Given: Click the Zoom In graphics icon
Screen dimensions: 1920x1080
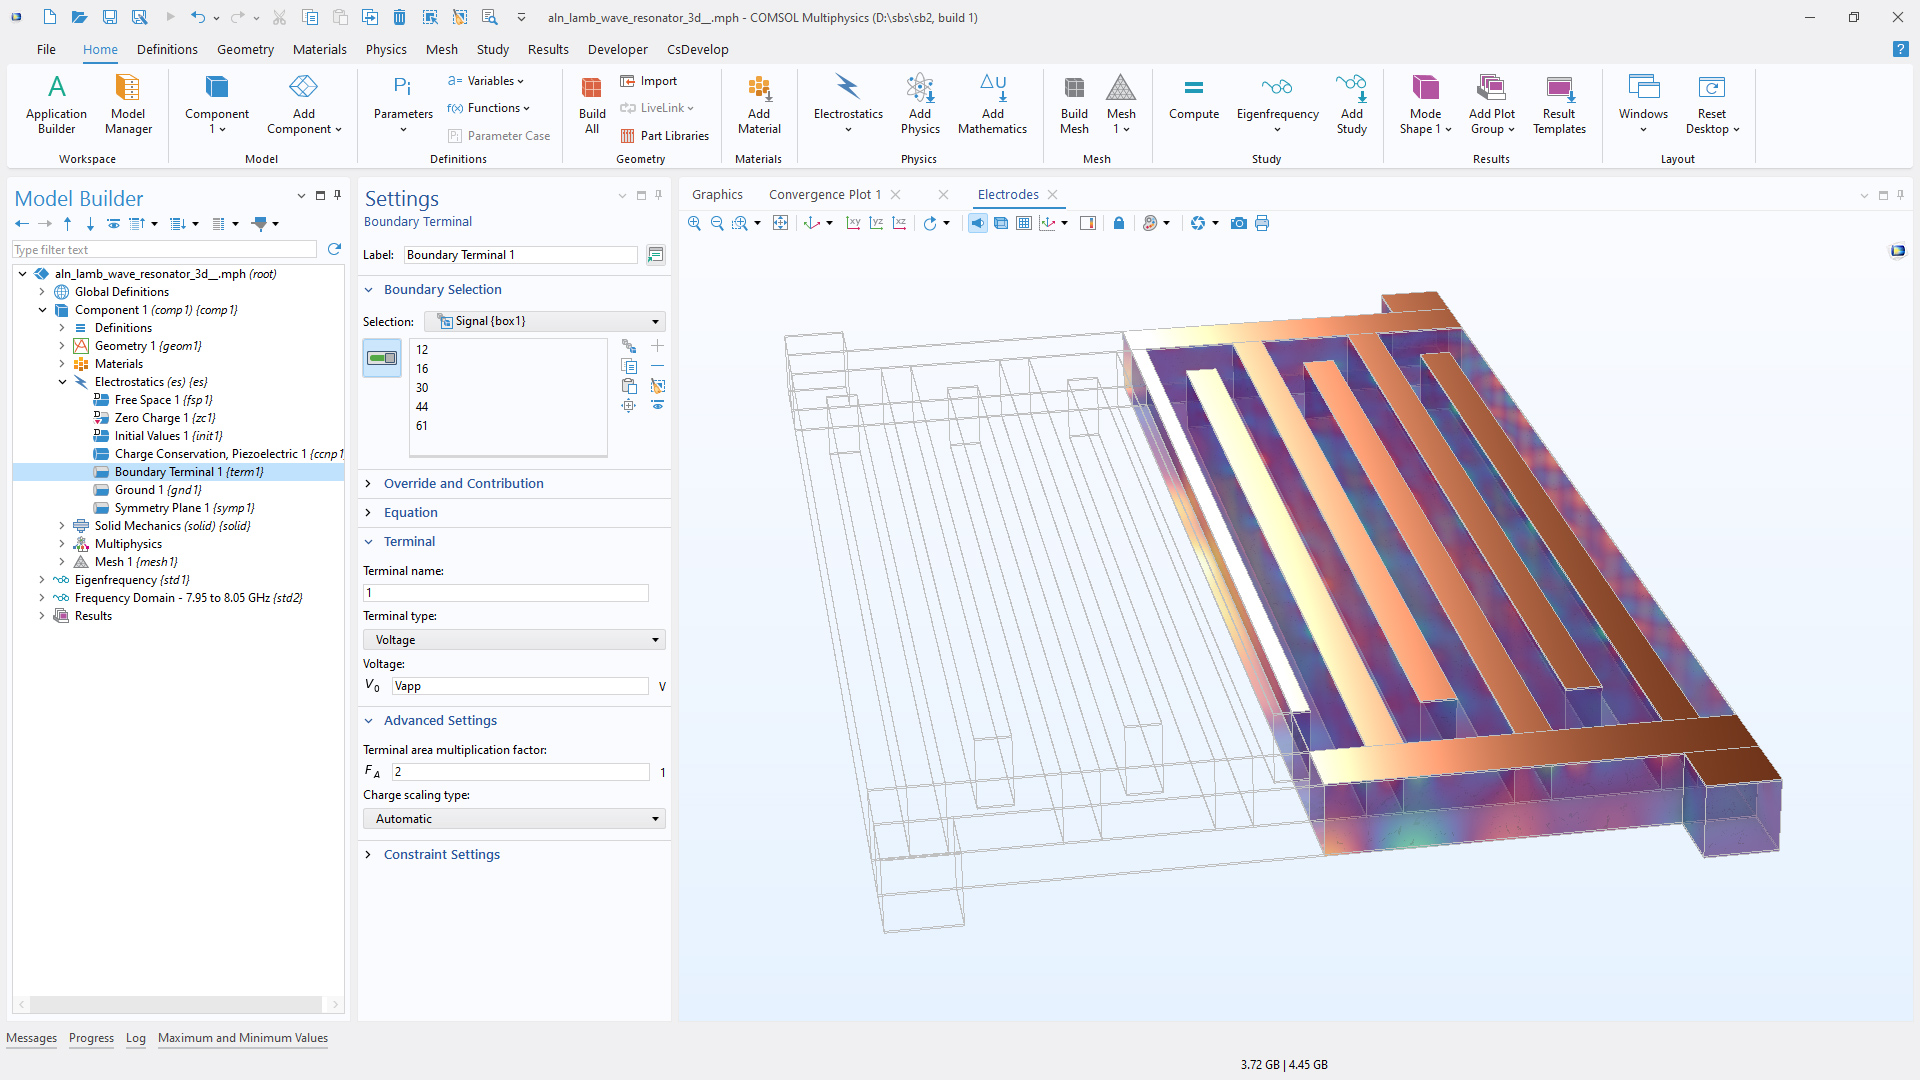Looking at the screenshot, I should point(694,223).
